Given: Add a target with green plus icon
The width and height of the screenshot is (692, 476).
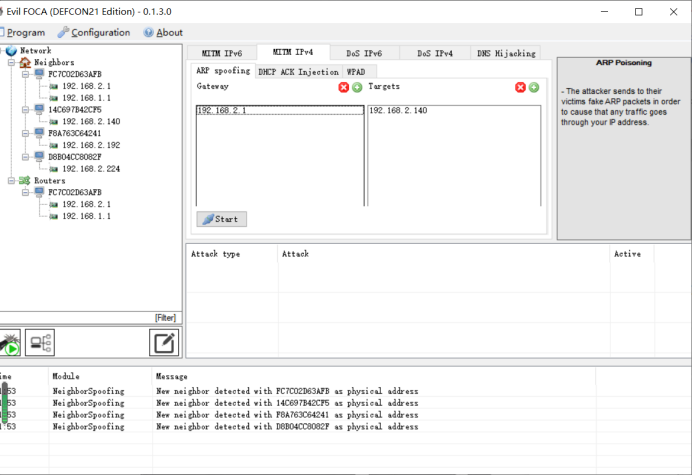Looking at the screenshot, I should (x=534, y=87).
